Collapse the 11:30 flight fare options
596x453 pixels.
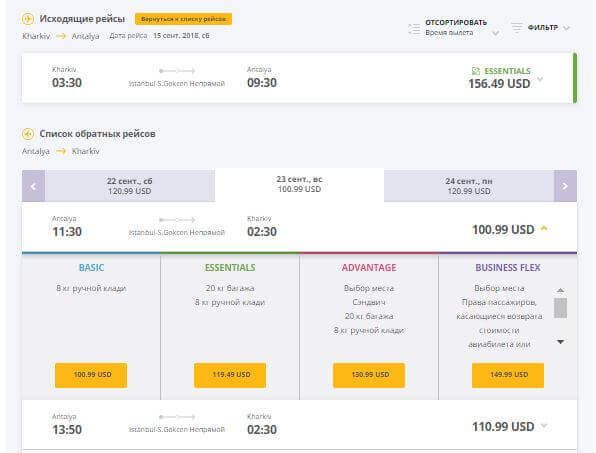tap(544, 228)
